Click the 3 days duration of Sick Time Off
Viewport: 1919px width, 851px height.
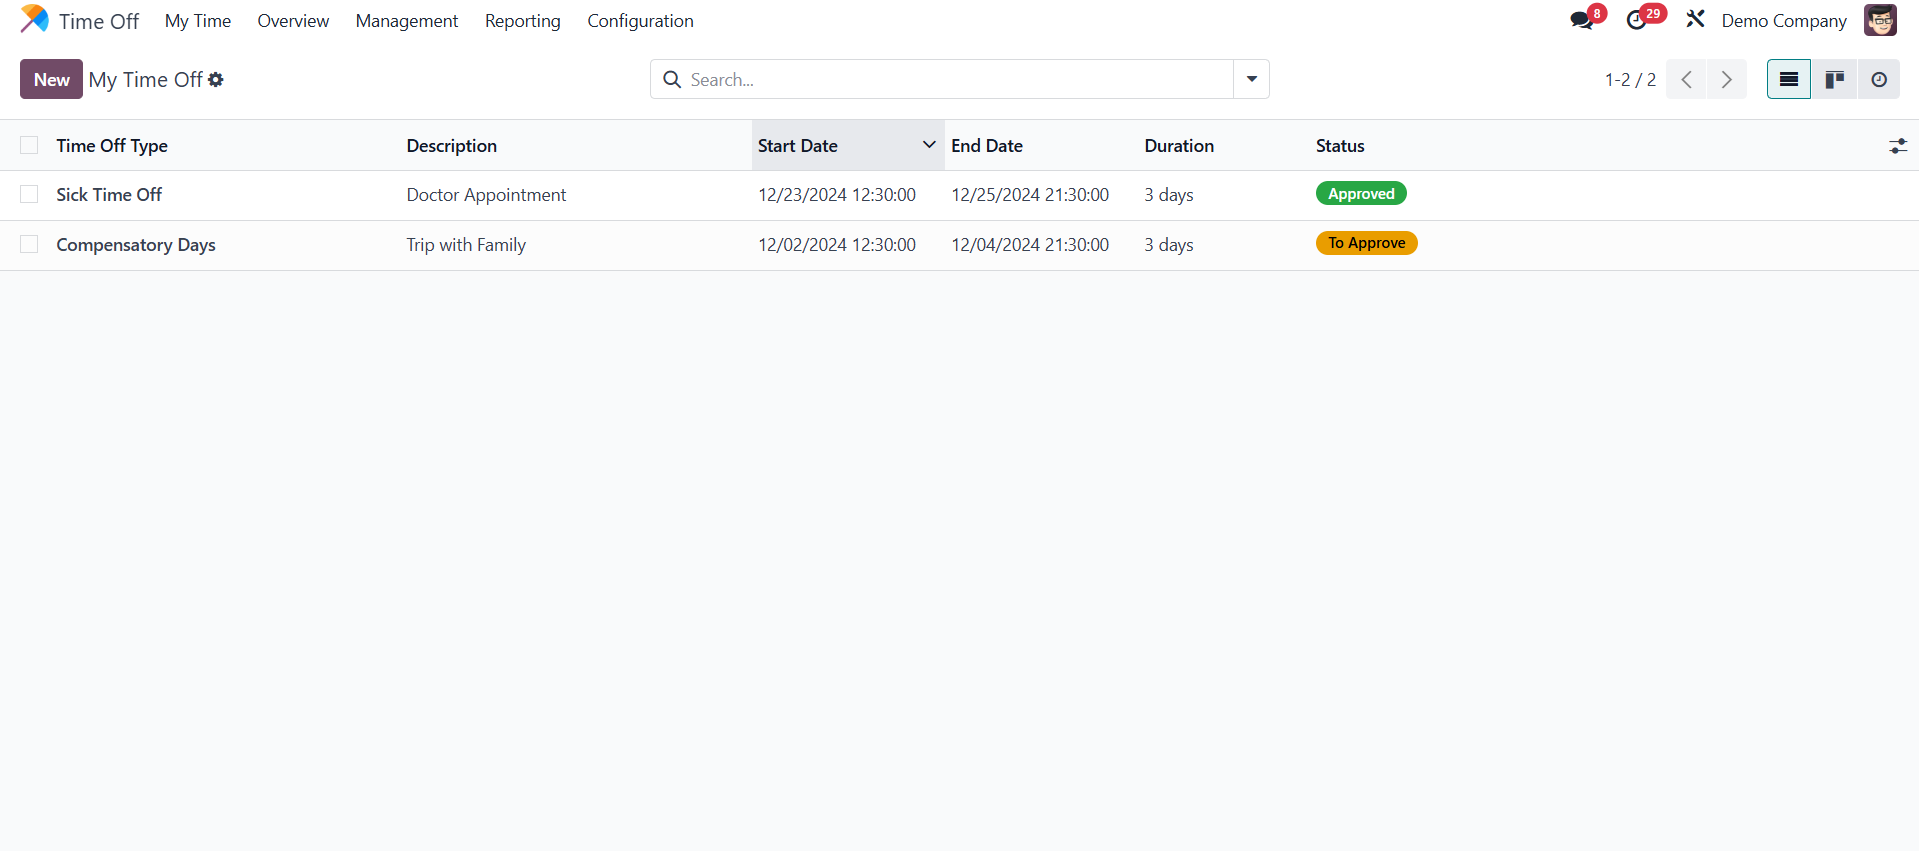pos(1169,195)
